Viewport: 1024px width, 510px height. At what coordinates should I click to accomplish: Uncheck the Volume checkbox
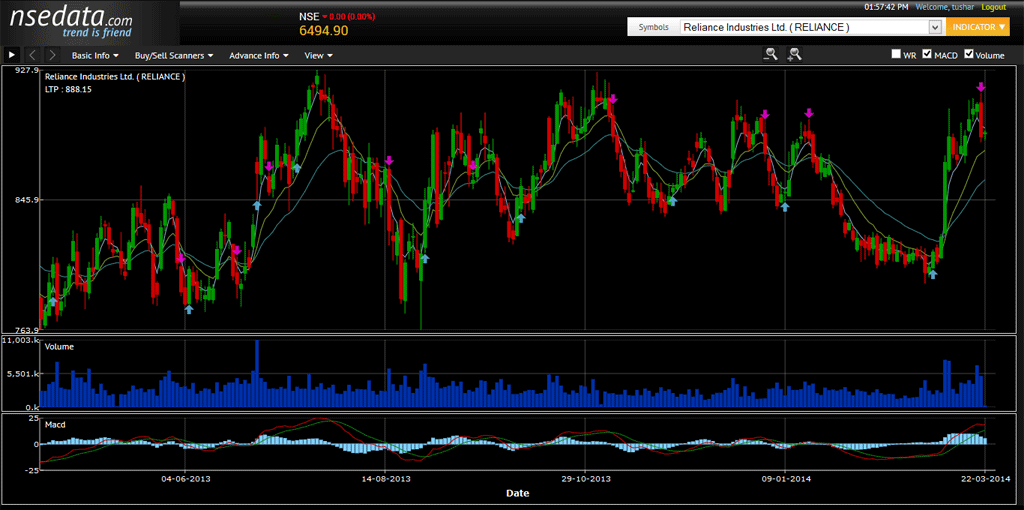[968, 54]
